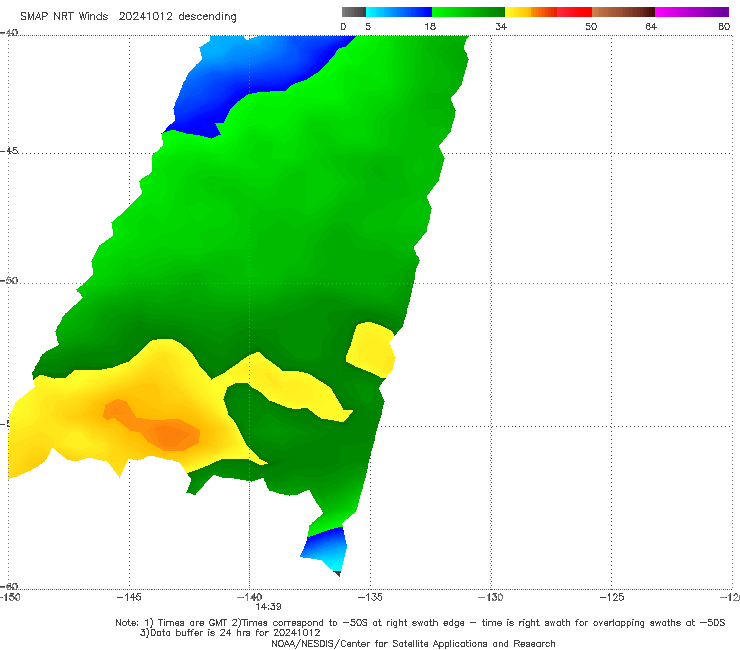Click the note 'Data buffer is 24 hrs for 20241012'
The width and height of the screenshot is (740, 650).
(235, 633)
